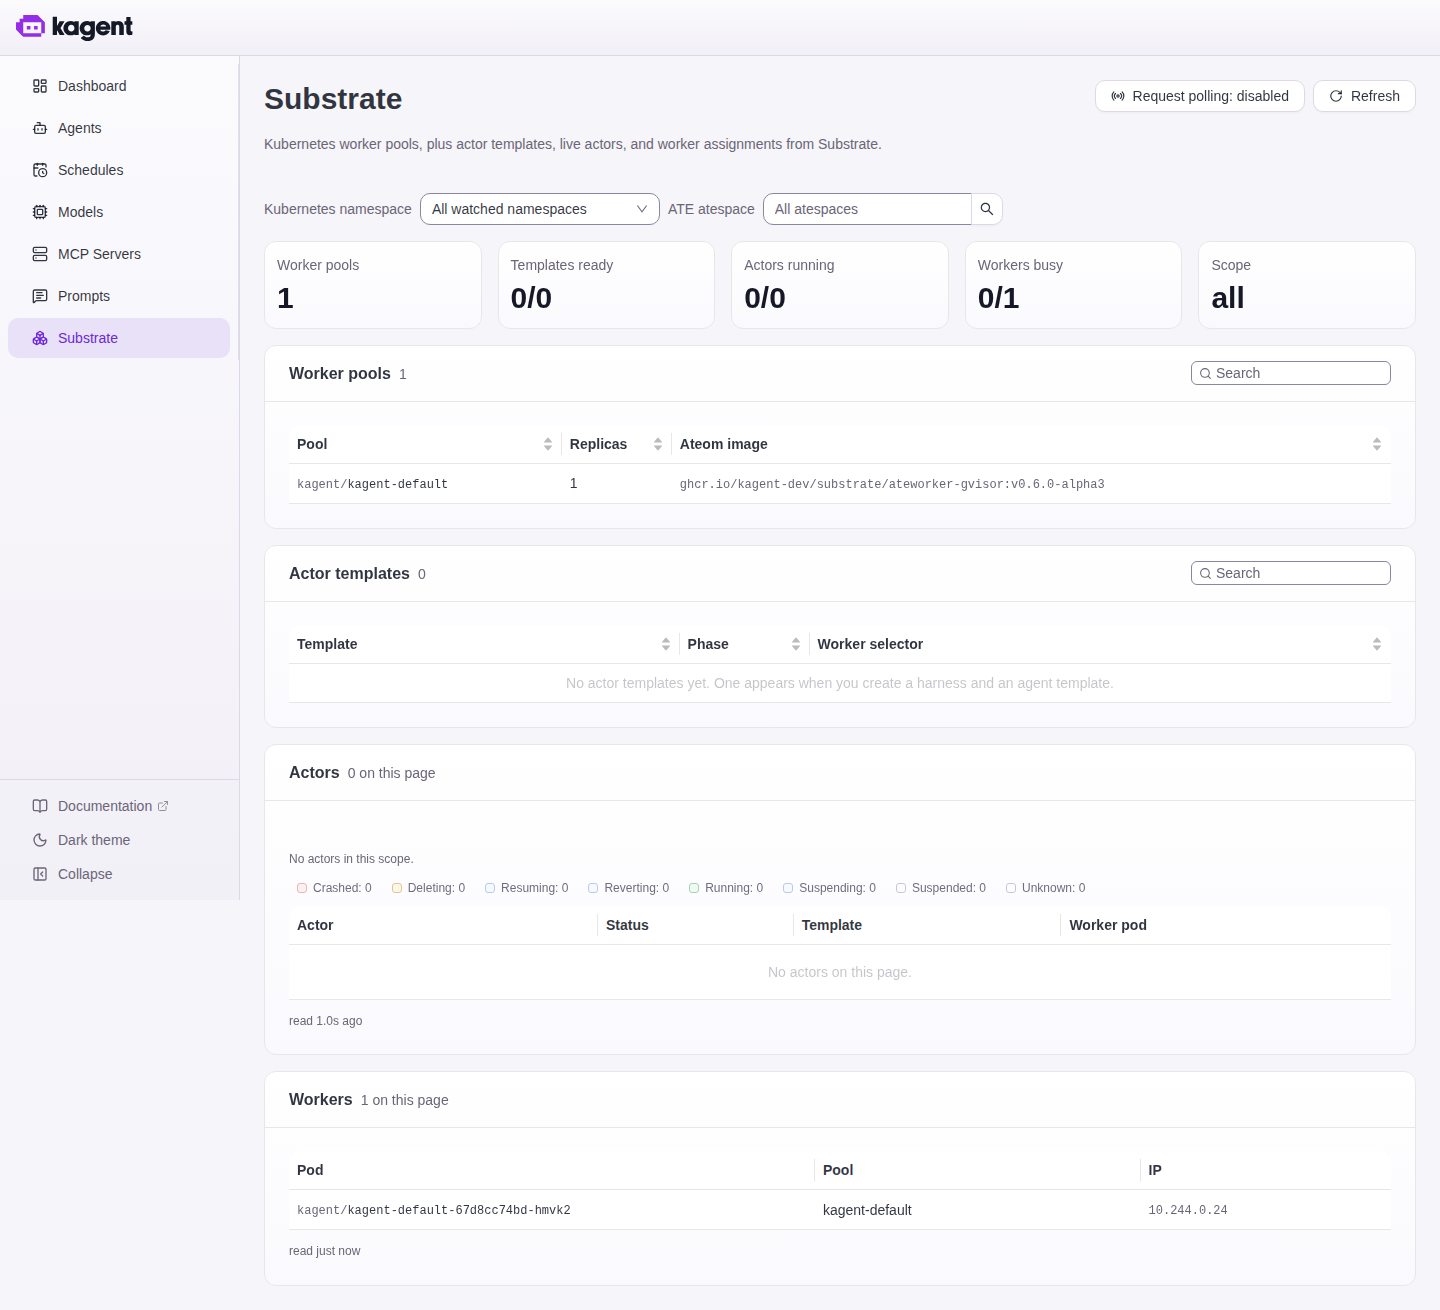
Task: Open the Kubernetes namespace dropdown
Action: [x=540, y=209]
